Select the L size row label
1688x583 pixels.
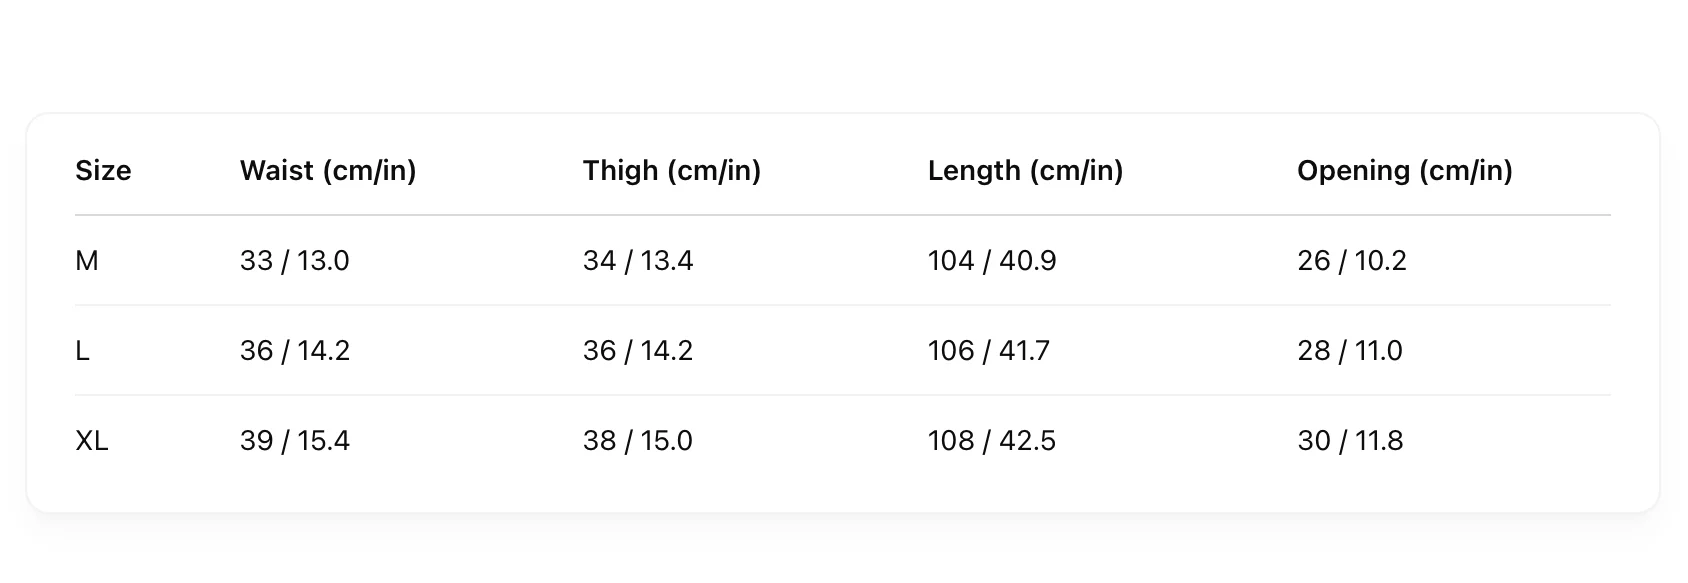[x=83, y=351]
